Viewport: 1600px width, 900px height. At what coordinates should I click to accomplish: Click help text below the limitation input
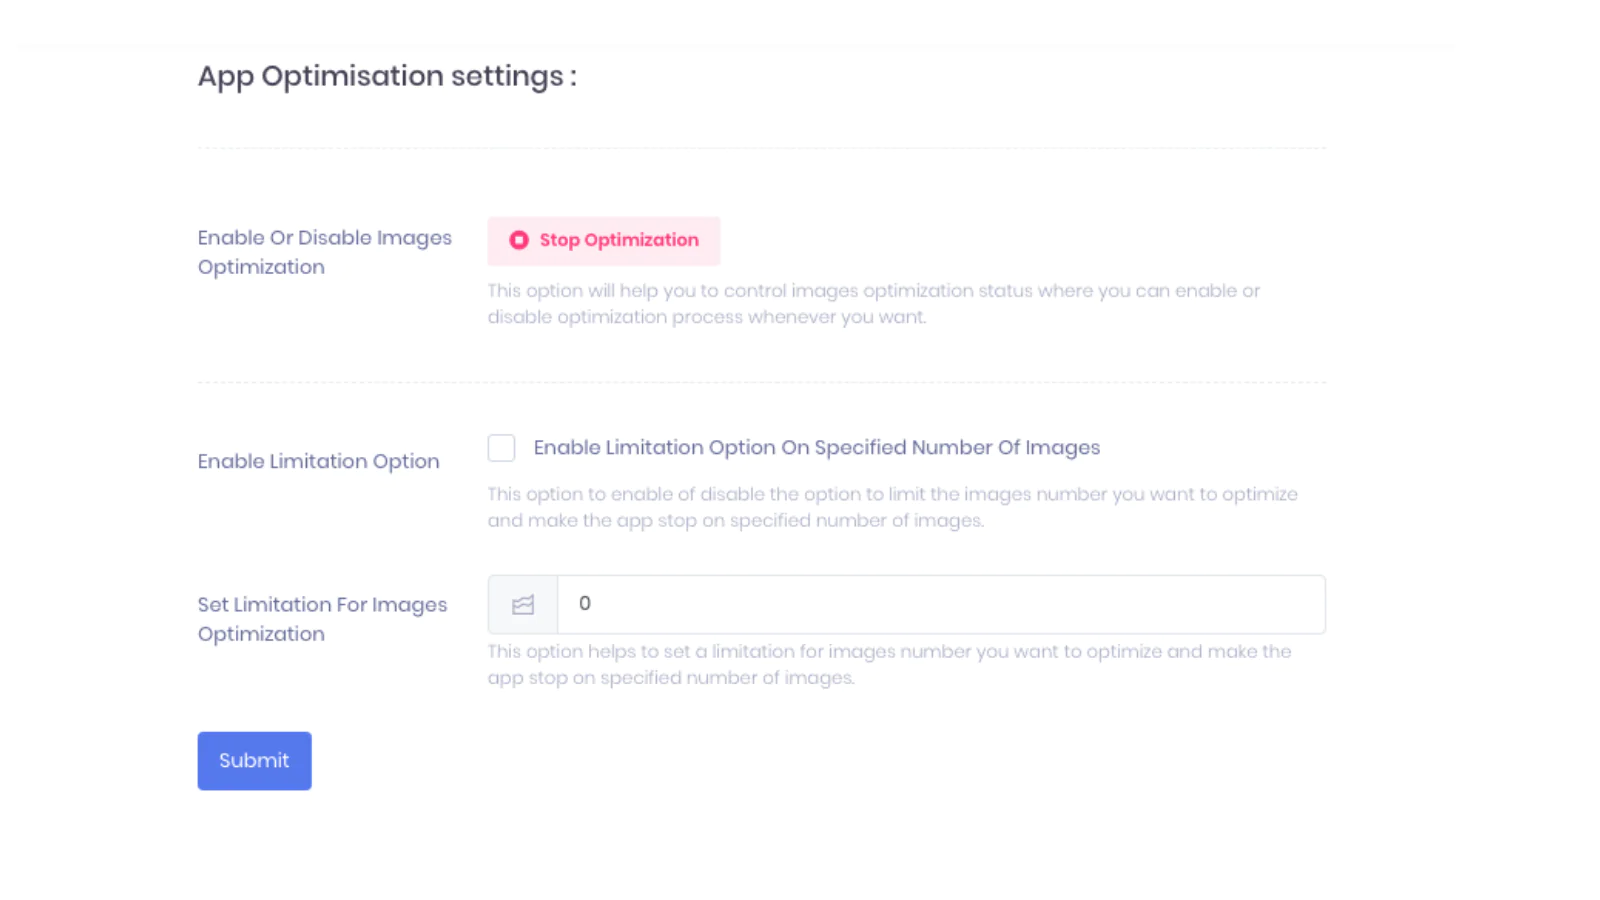888,664
